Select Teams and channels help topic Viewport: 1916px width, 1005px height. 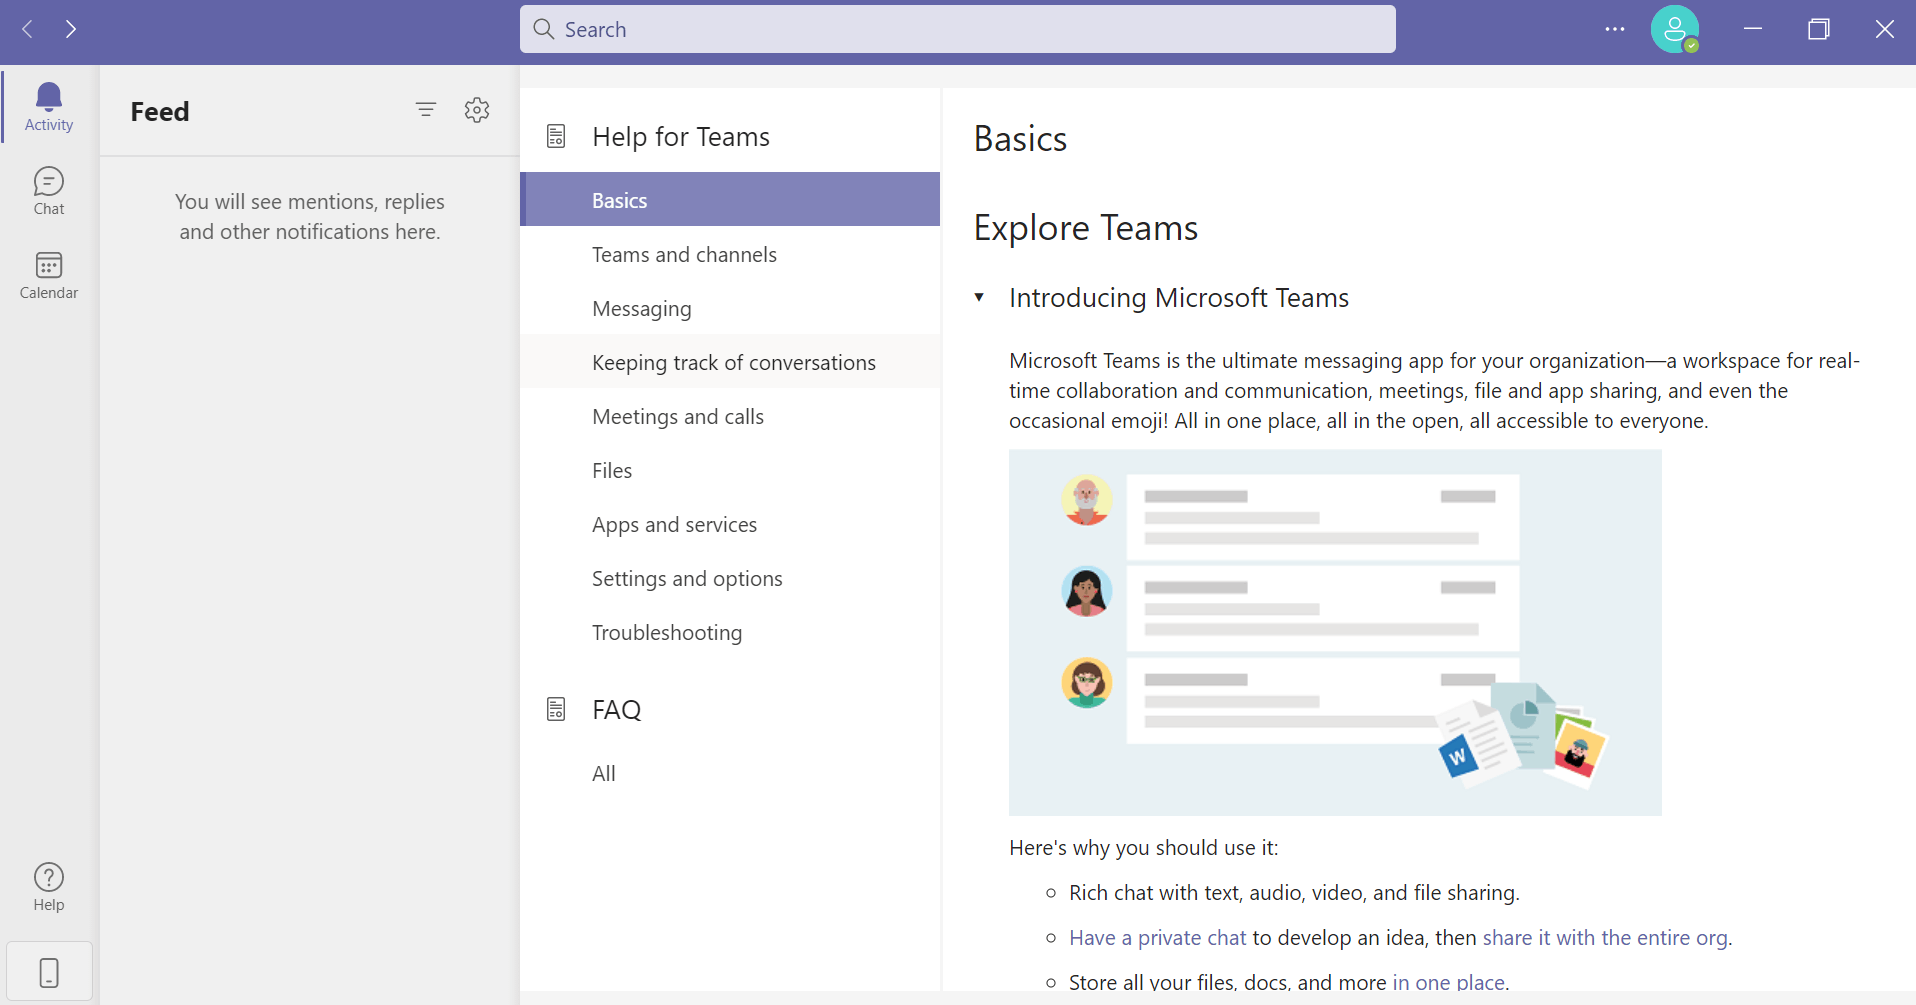coord(730,254)
